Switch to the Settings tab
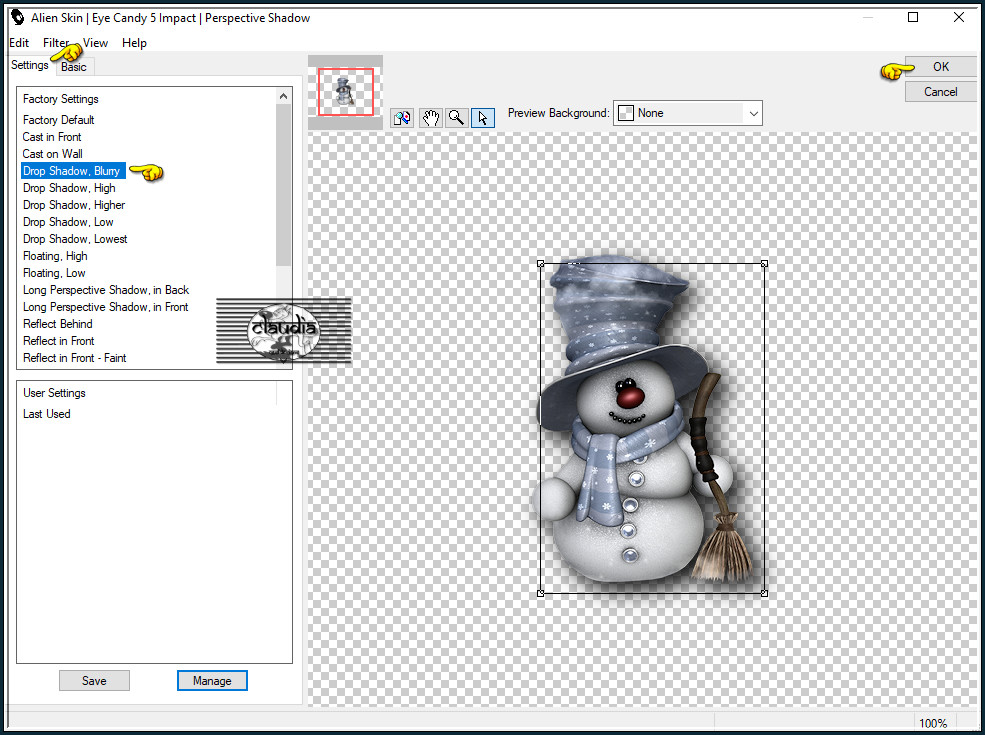Viewport: 985px width, 735px height. point(30,65)
